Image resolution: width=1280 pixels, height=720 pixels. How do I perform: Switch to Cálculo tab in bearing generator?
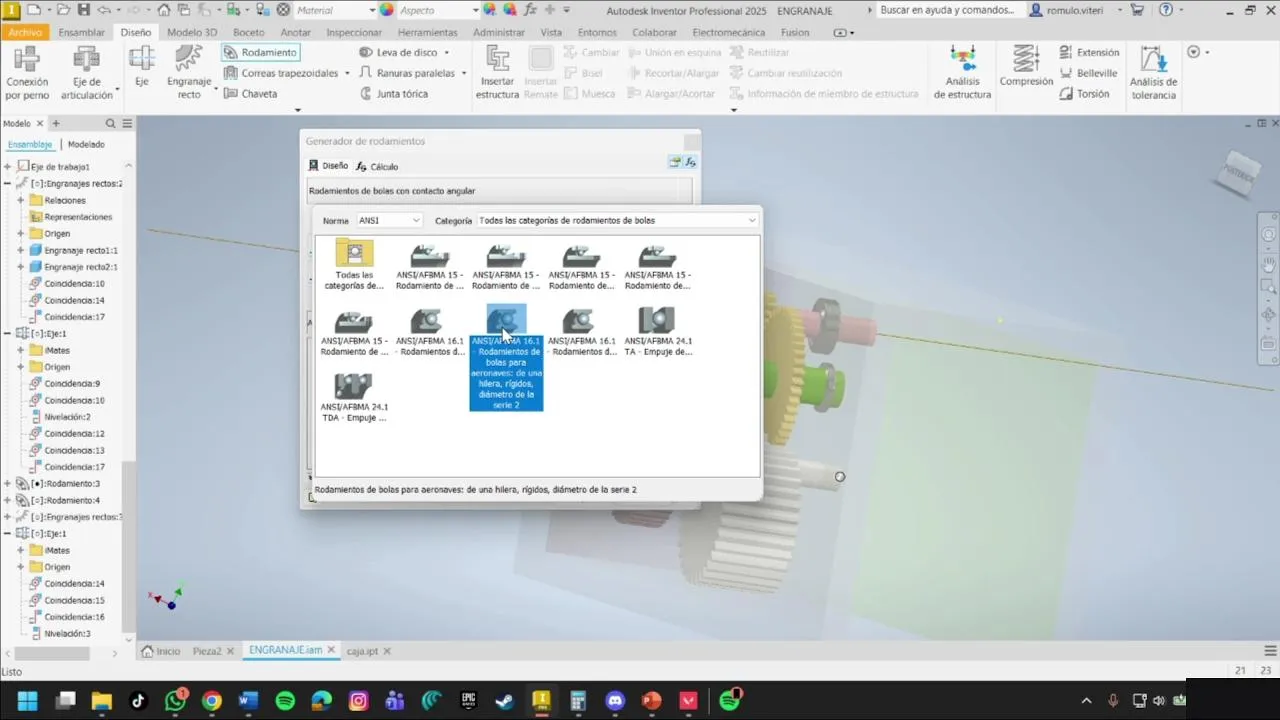click(x=377, y=167)
